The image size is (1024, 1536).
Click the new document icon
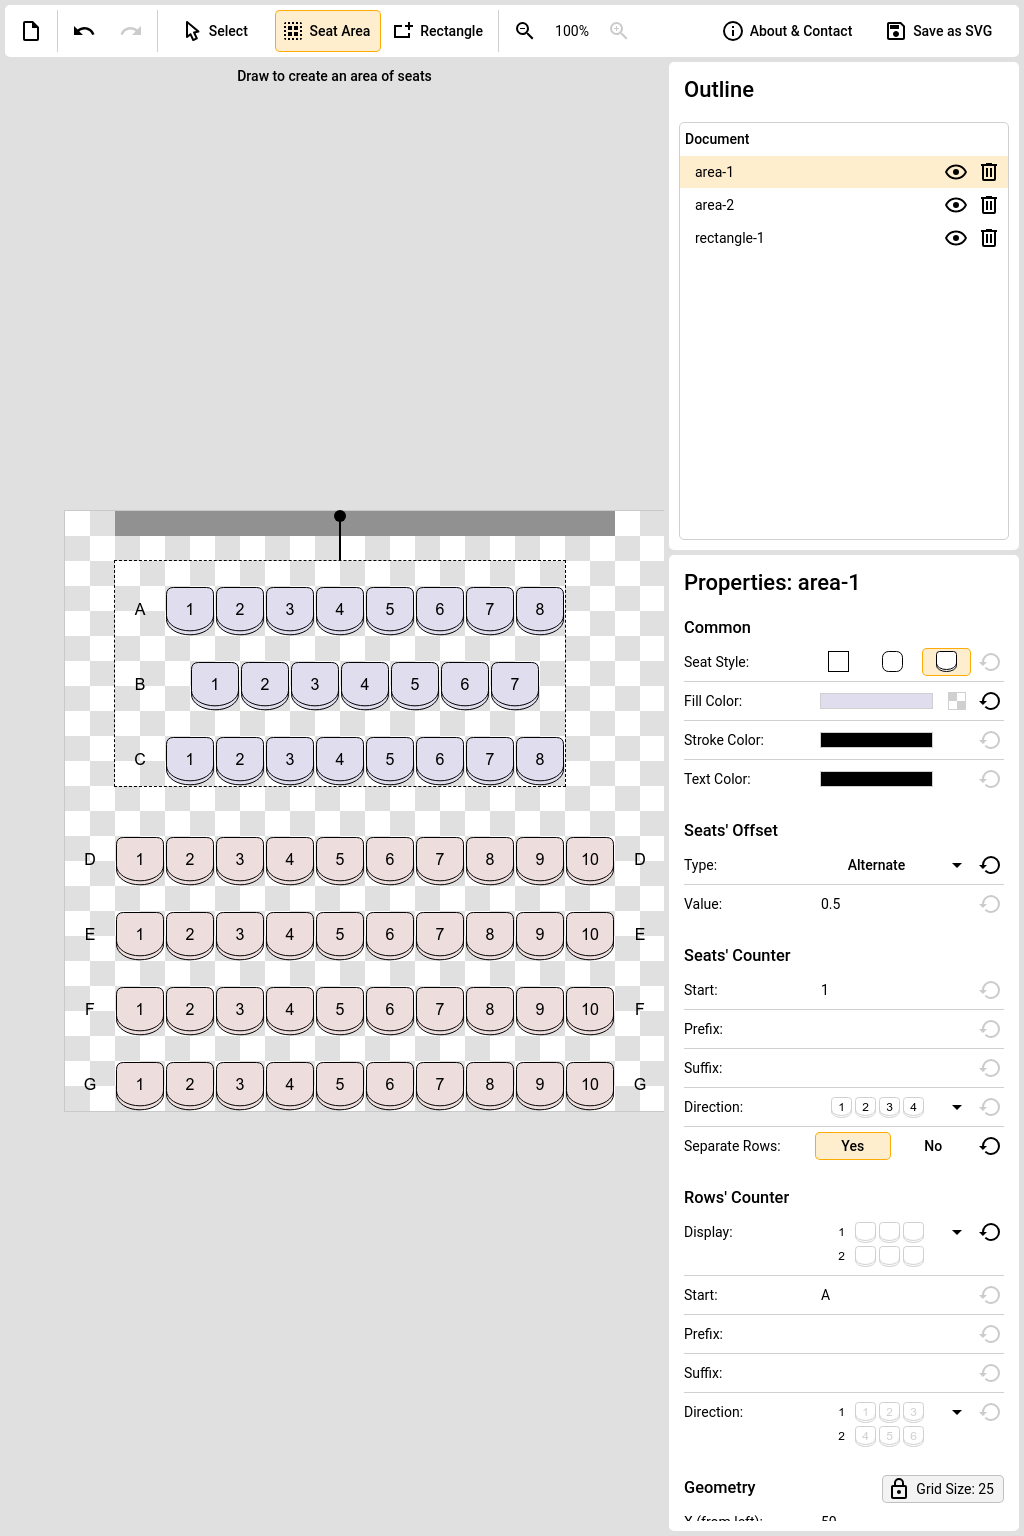tap(31, 31)
